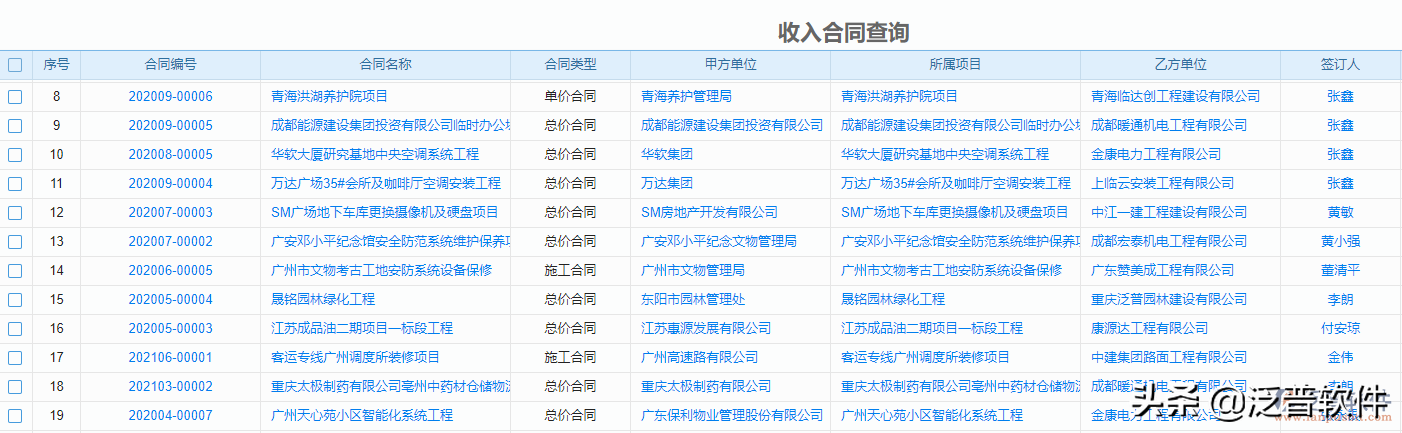Open contract number 202006-00005

170,271
